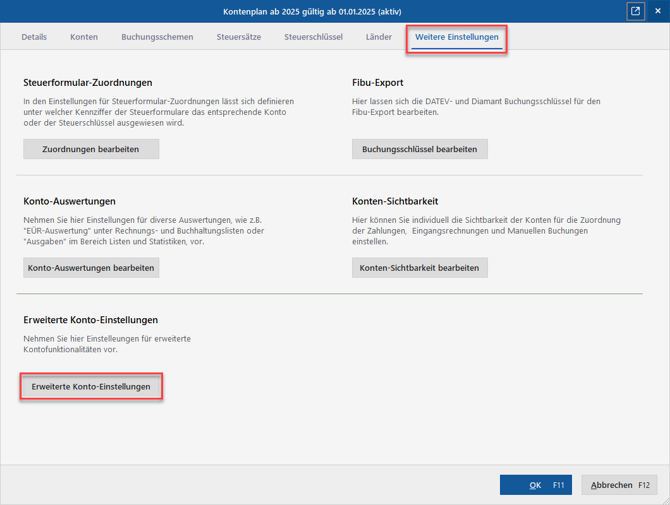Close the Kontenplan dialog with the X

coord(657,11)
